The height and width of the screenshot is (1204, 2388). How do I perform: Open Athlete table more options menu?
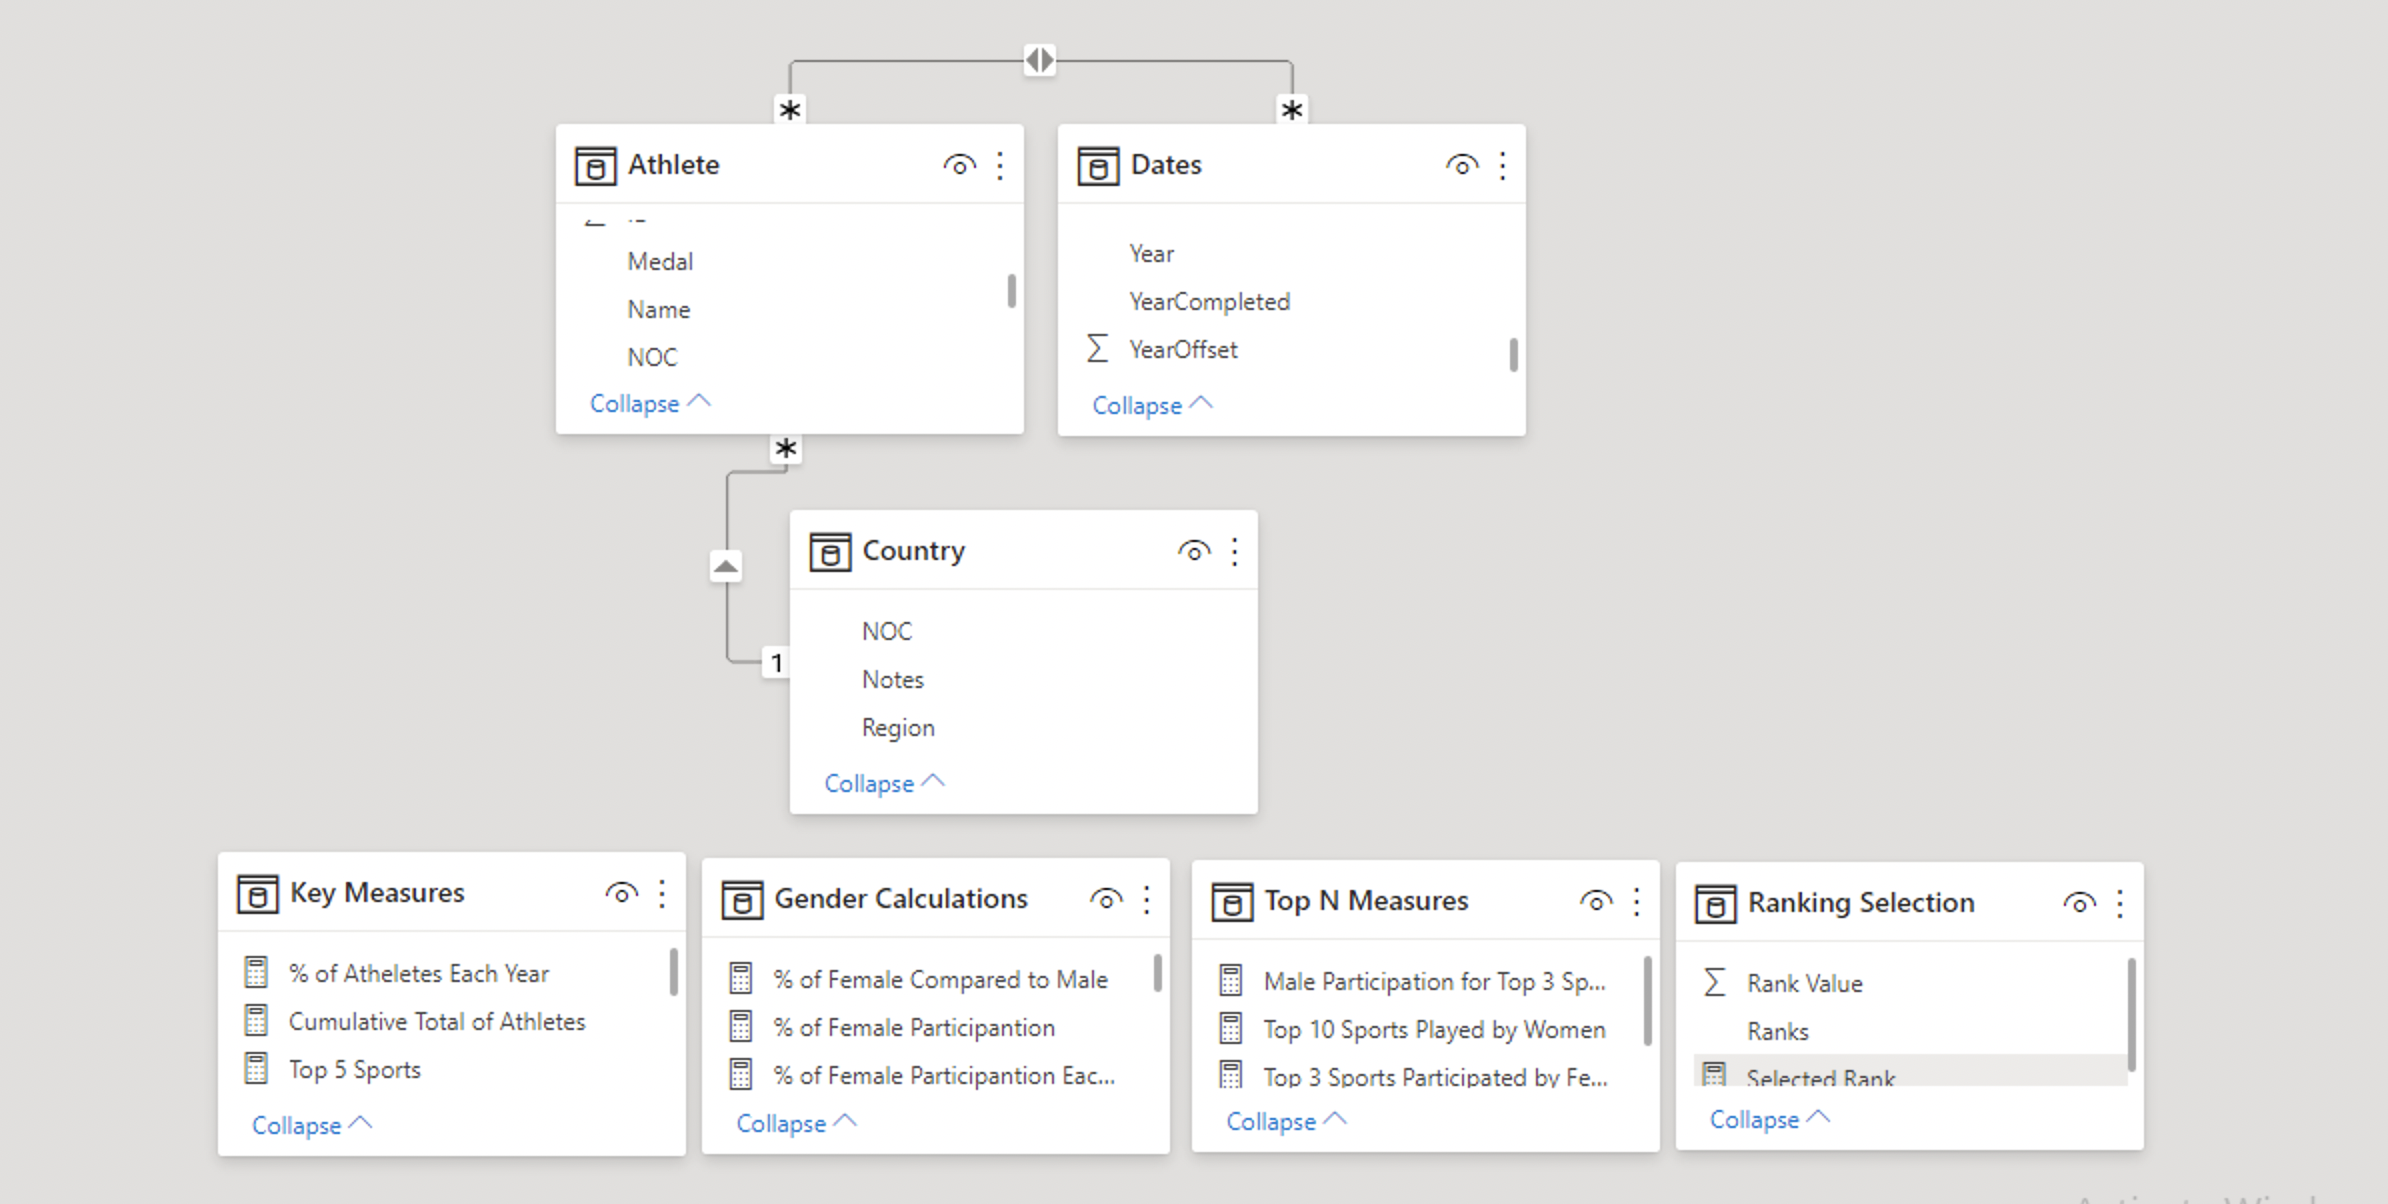pos(1000,166)
